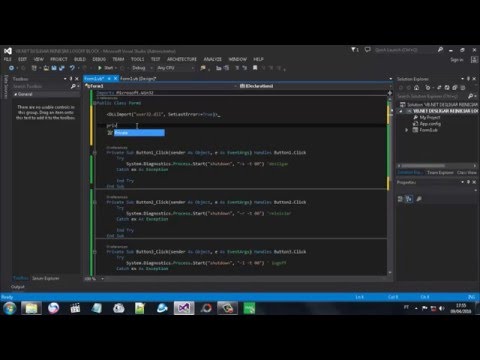
Task: Open the FILE menu
Action: pos(8,59)
